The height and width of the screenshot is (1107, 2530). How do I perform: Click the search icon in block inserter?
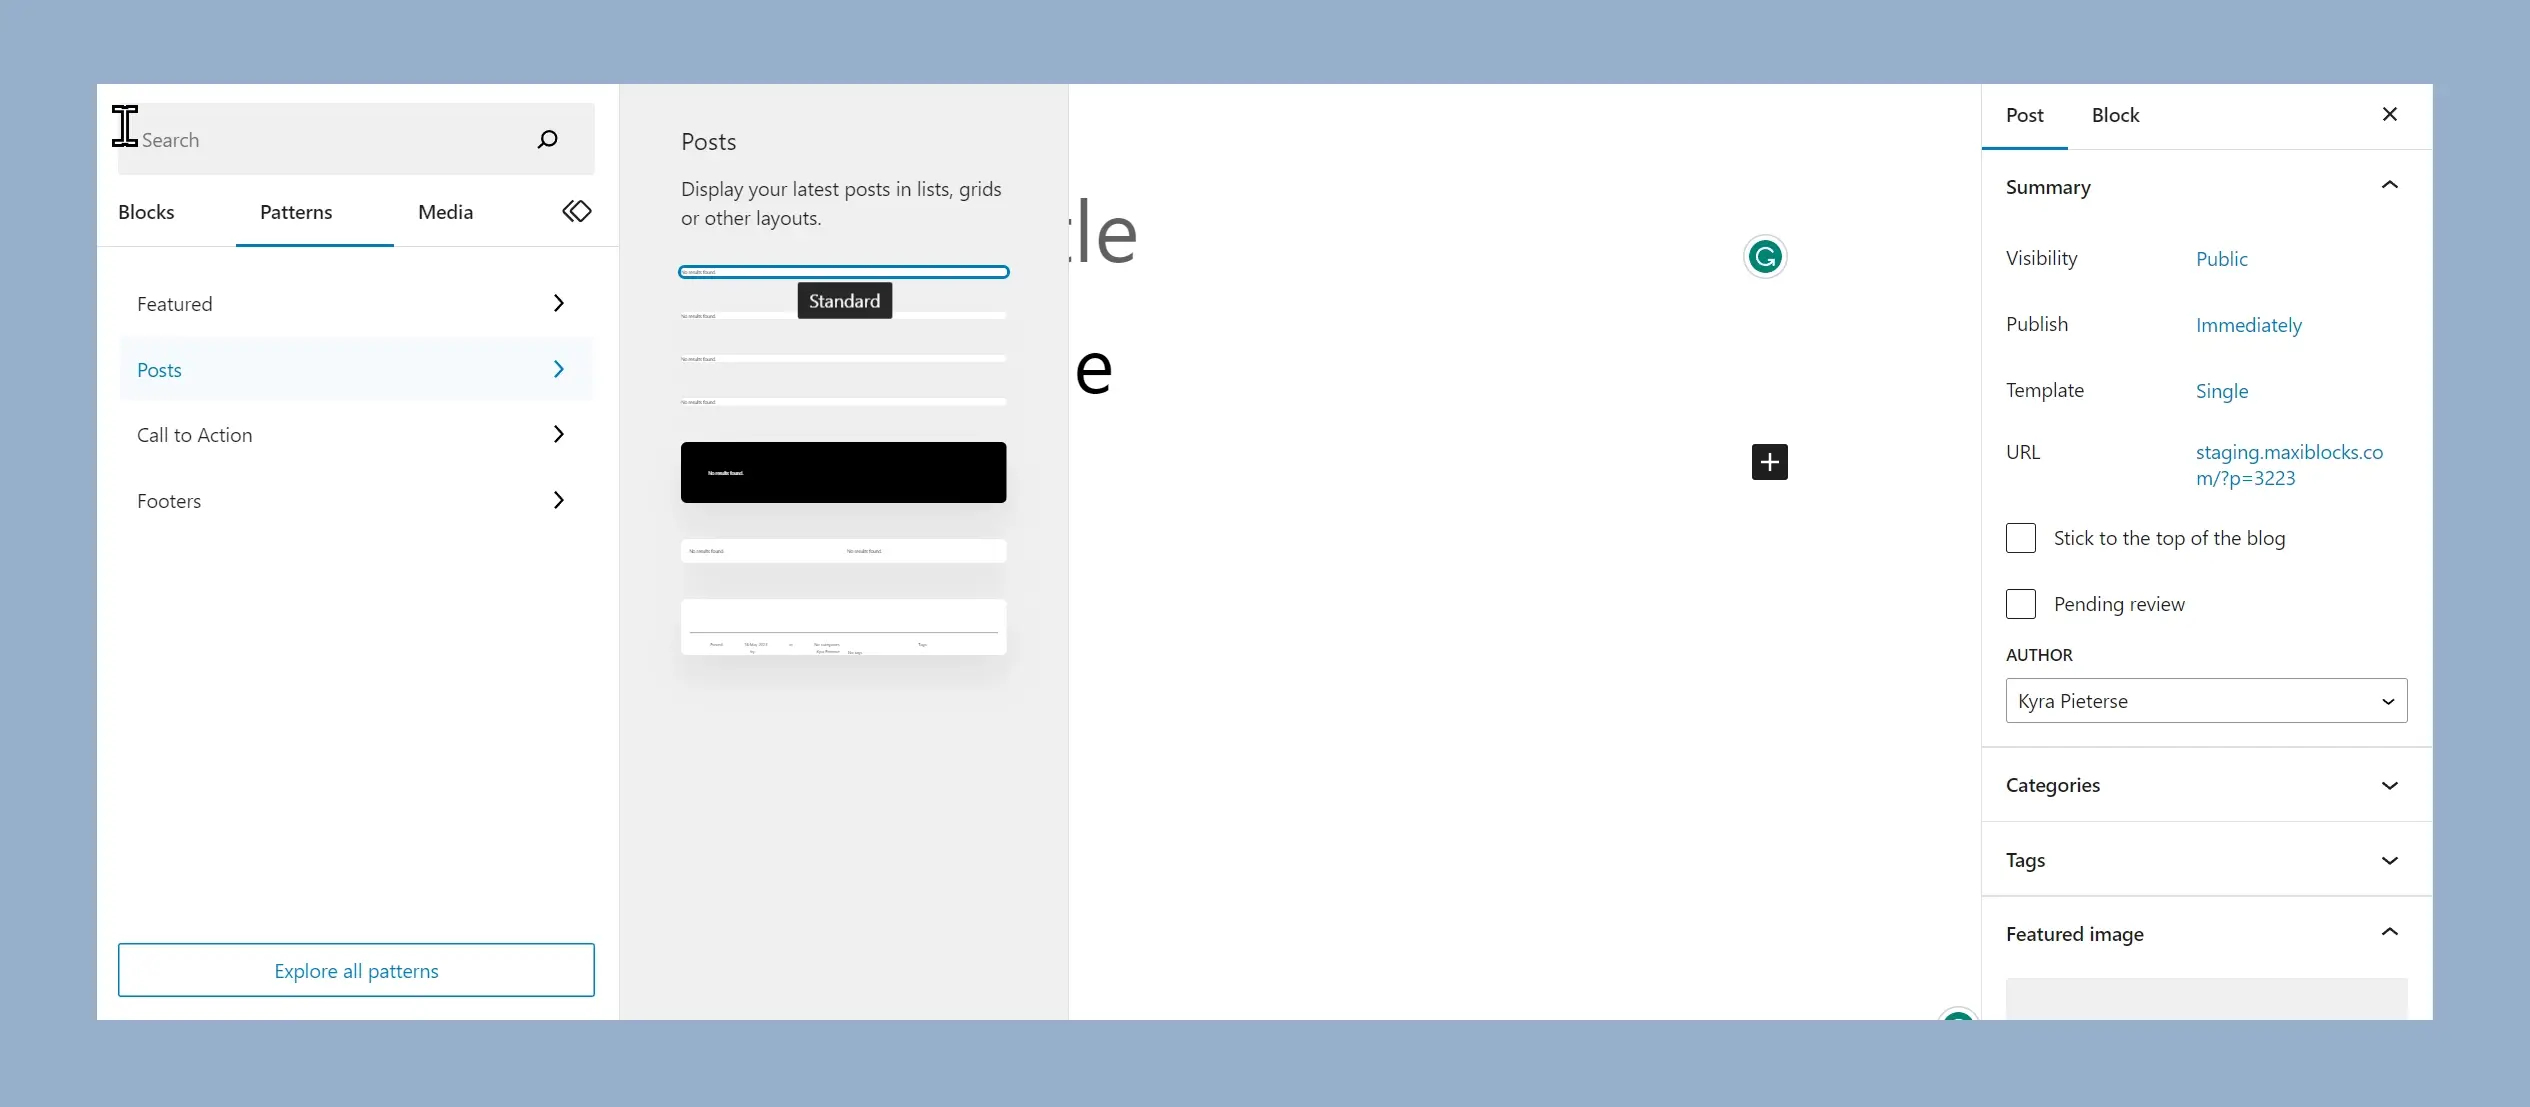549,139
